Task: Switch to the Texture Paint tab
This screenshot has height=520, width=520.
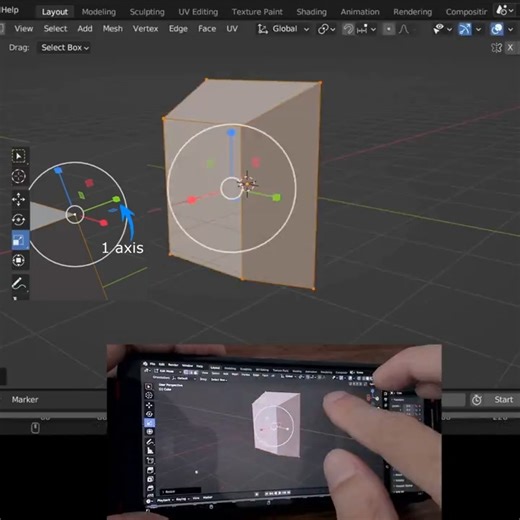Action: (257, 12)
